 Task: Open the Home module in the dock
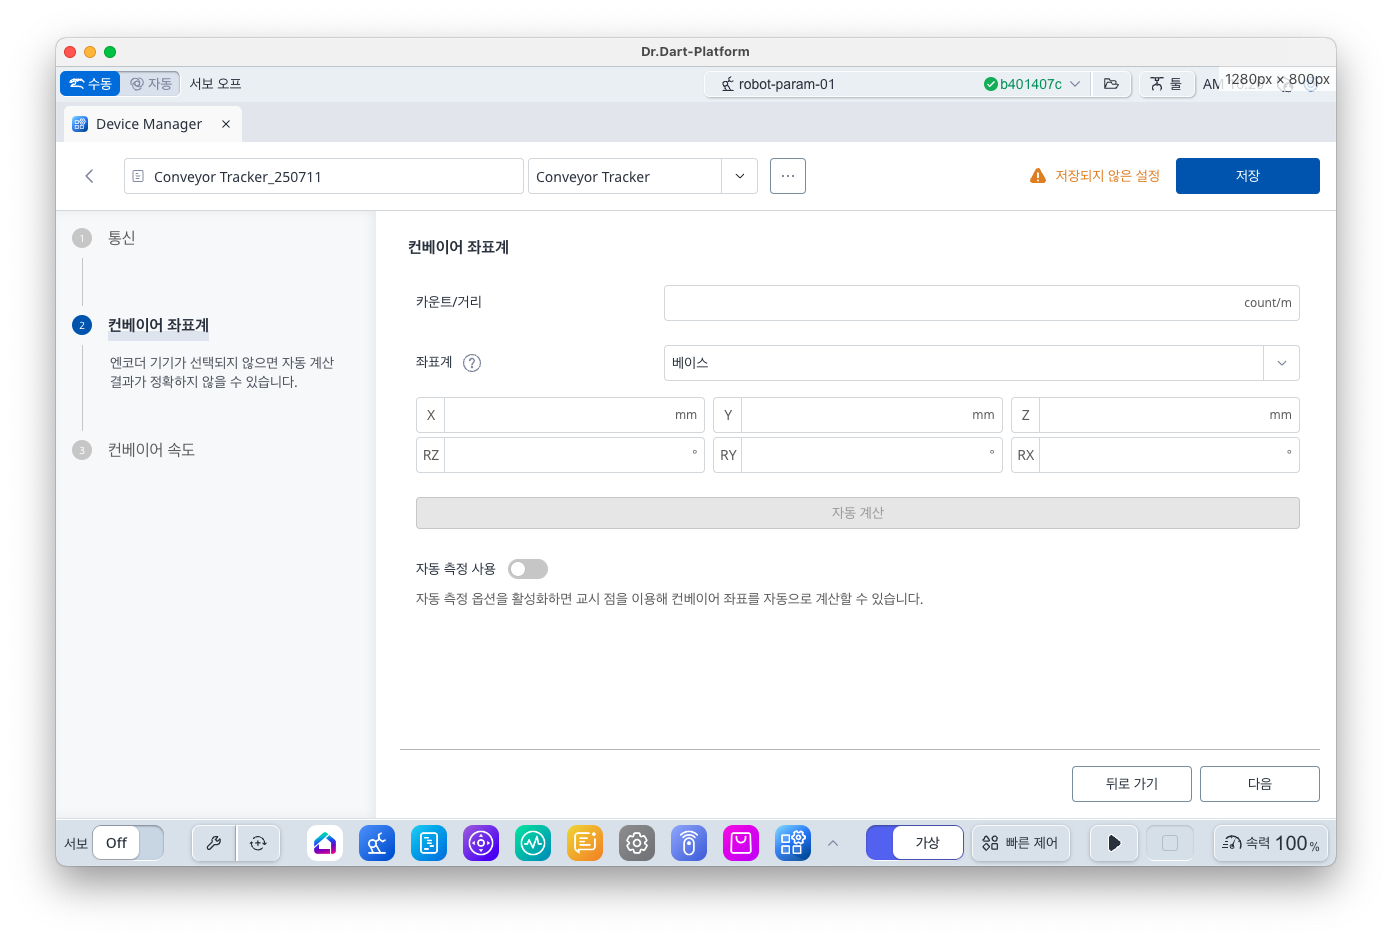(325, 843)
